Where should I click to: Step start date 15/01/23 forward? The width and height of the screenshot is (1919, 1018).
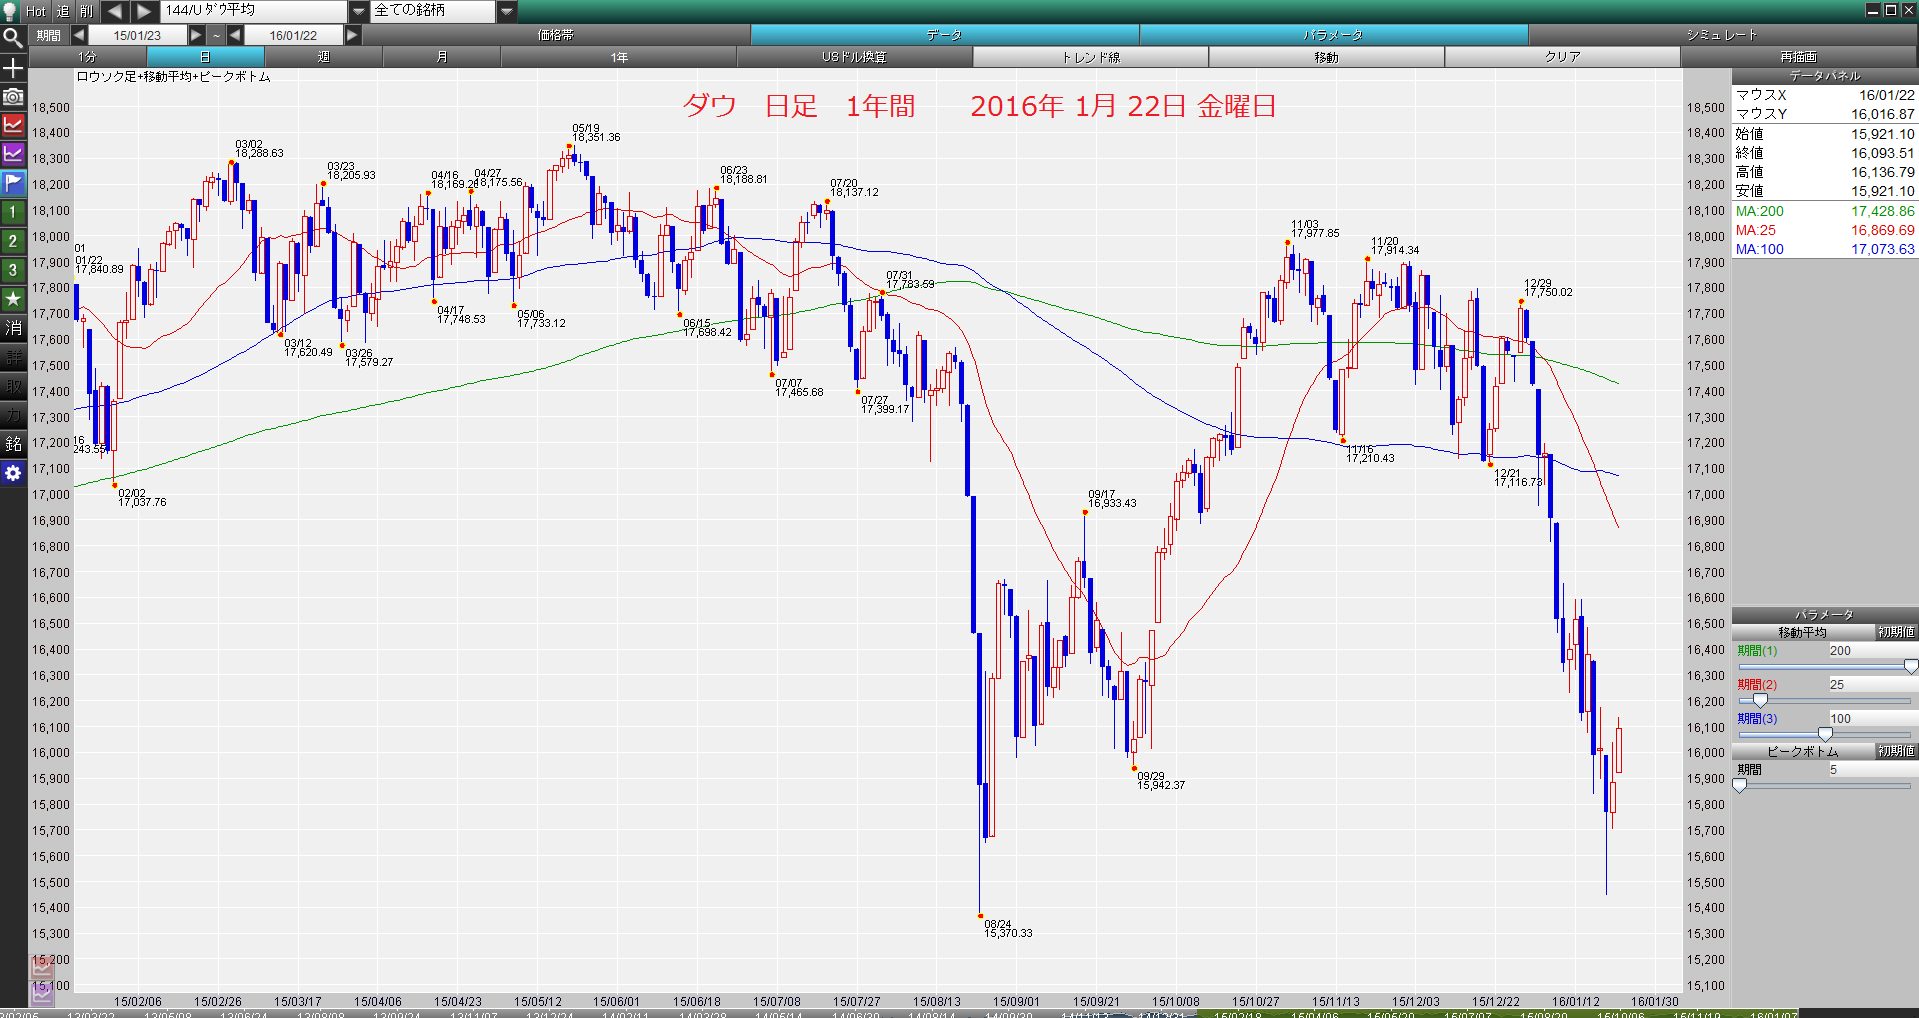pyautogui.click(x=196, y=35)
